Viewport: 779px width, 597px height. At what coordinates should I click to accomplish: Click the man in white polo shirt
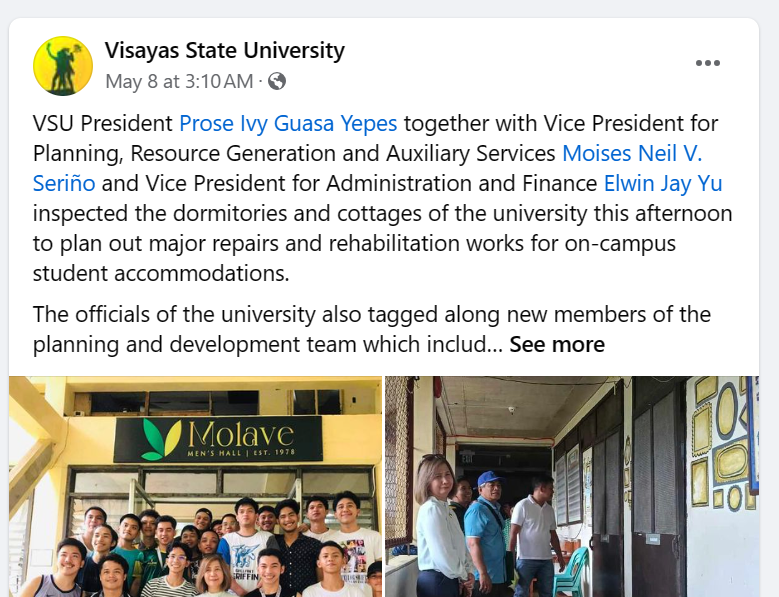tap(535, 530)
